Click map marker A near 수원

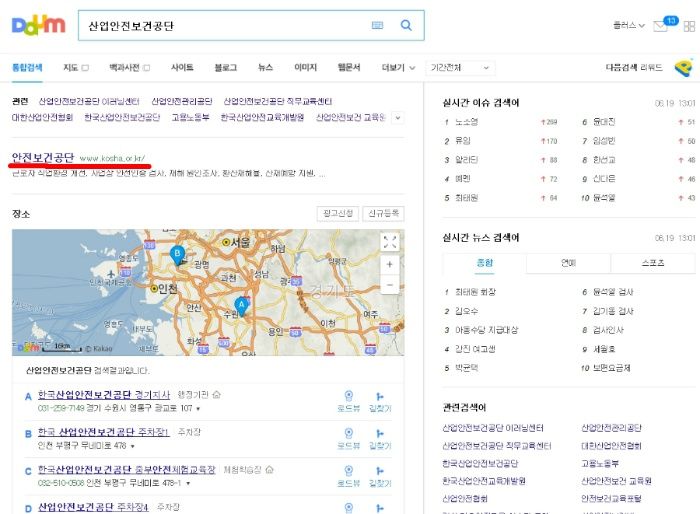[x=242, y=307]
